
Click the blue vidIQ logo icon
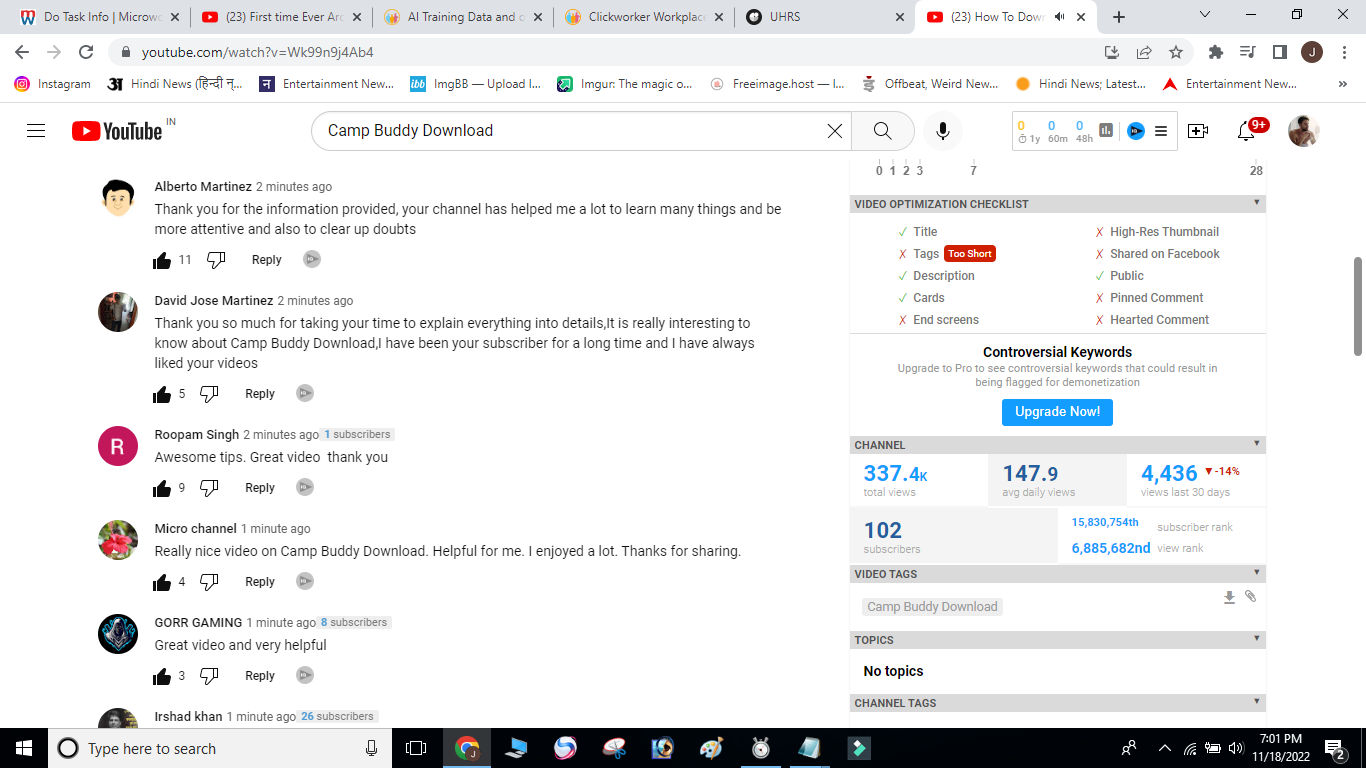pos(1136,131)
